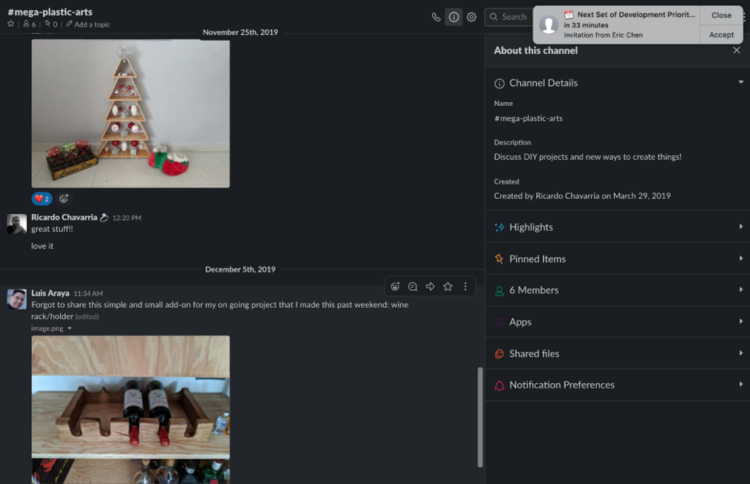Select the channel description text
Screen dimensions: 750x484
point(587,157)
